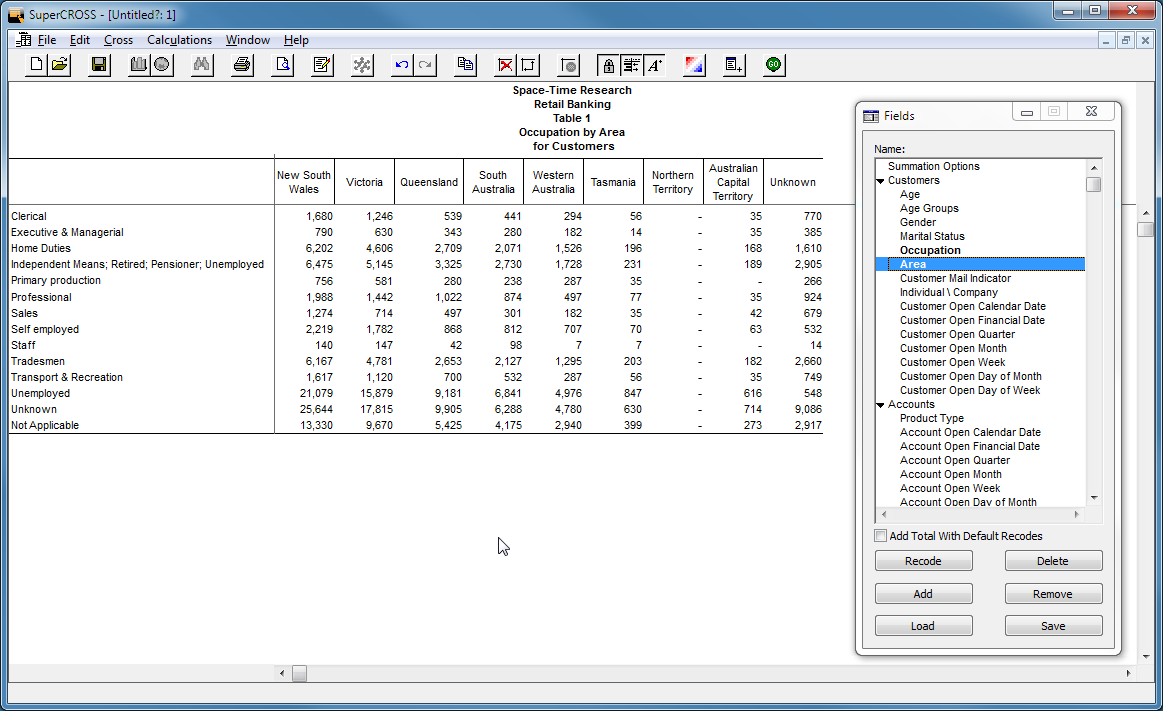
Task: Click the Undo arrow icon
Action: (x=402, y=65)
